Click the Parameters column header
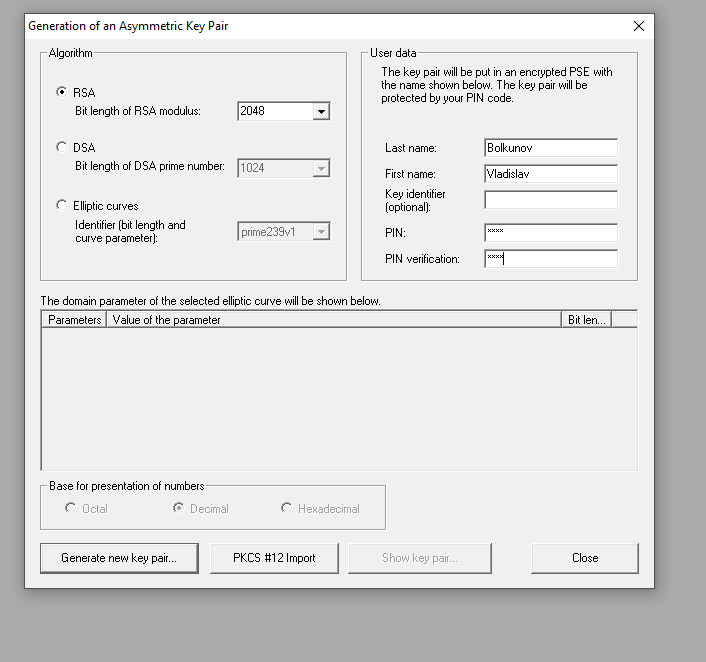Screen dimensions: 706x662 click(74, 320)
